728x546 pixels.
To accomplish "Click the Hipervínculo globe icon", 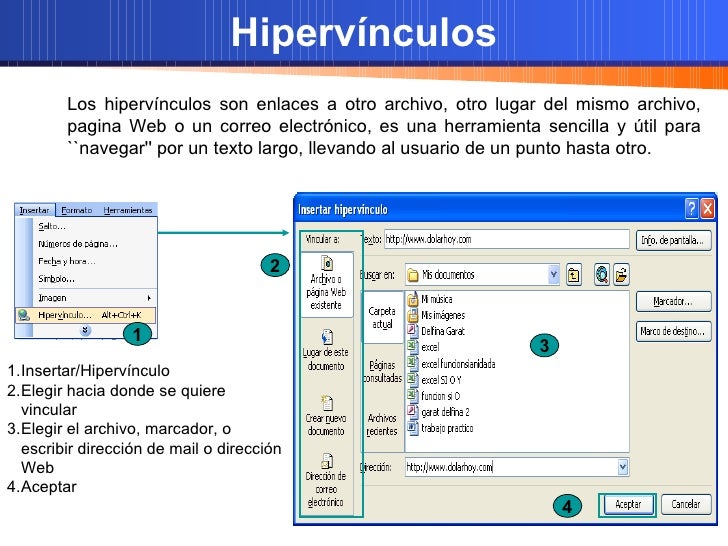I will (24, 315).
